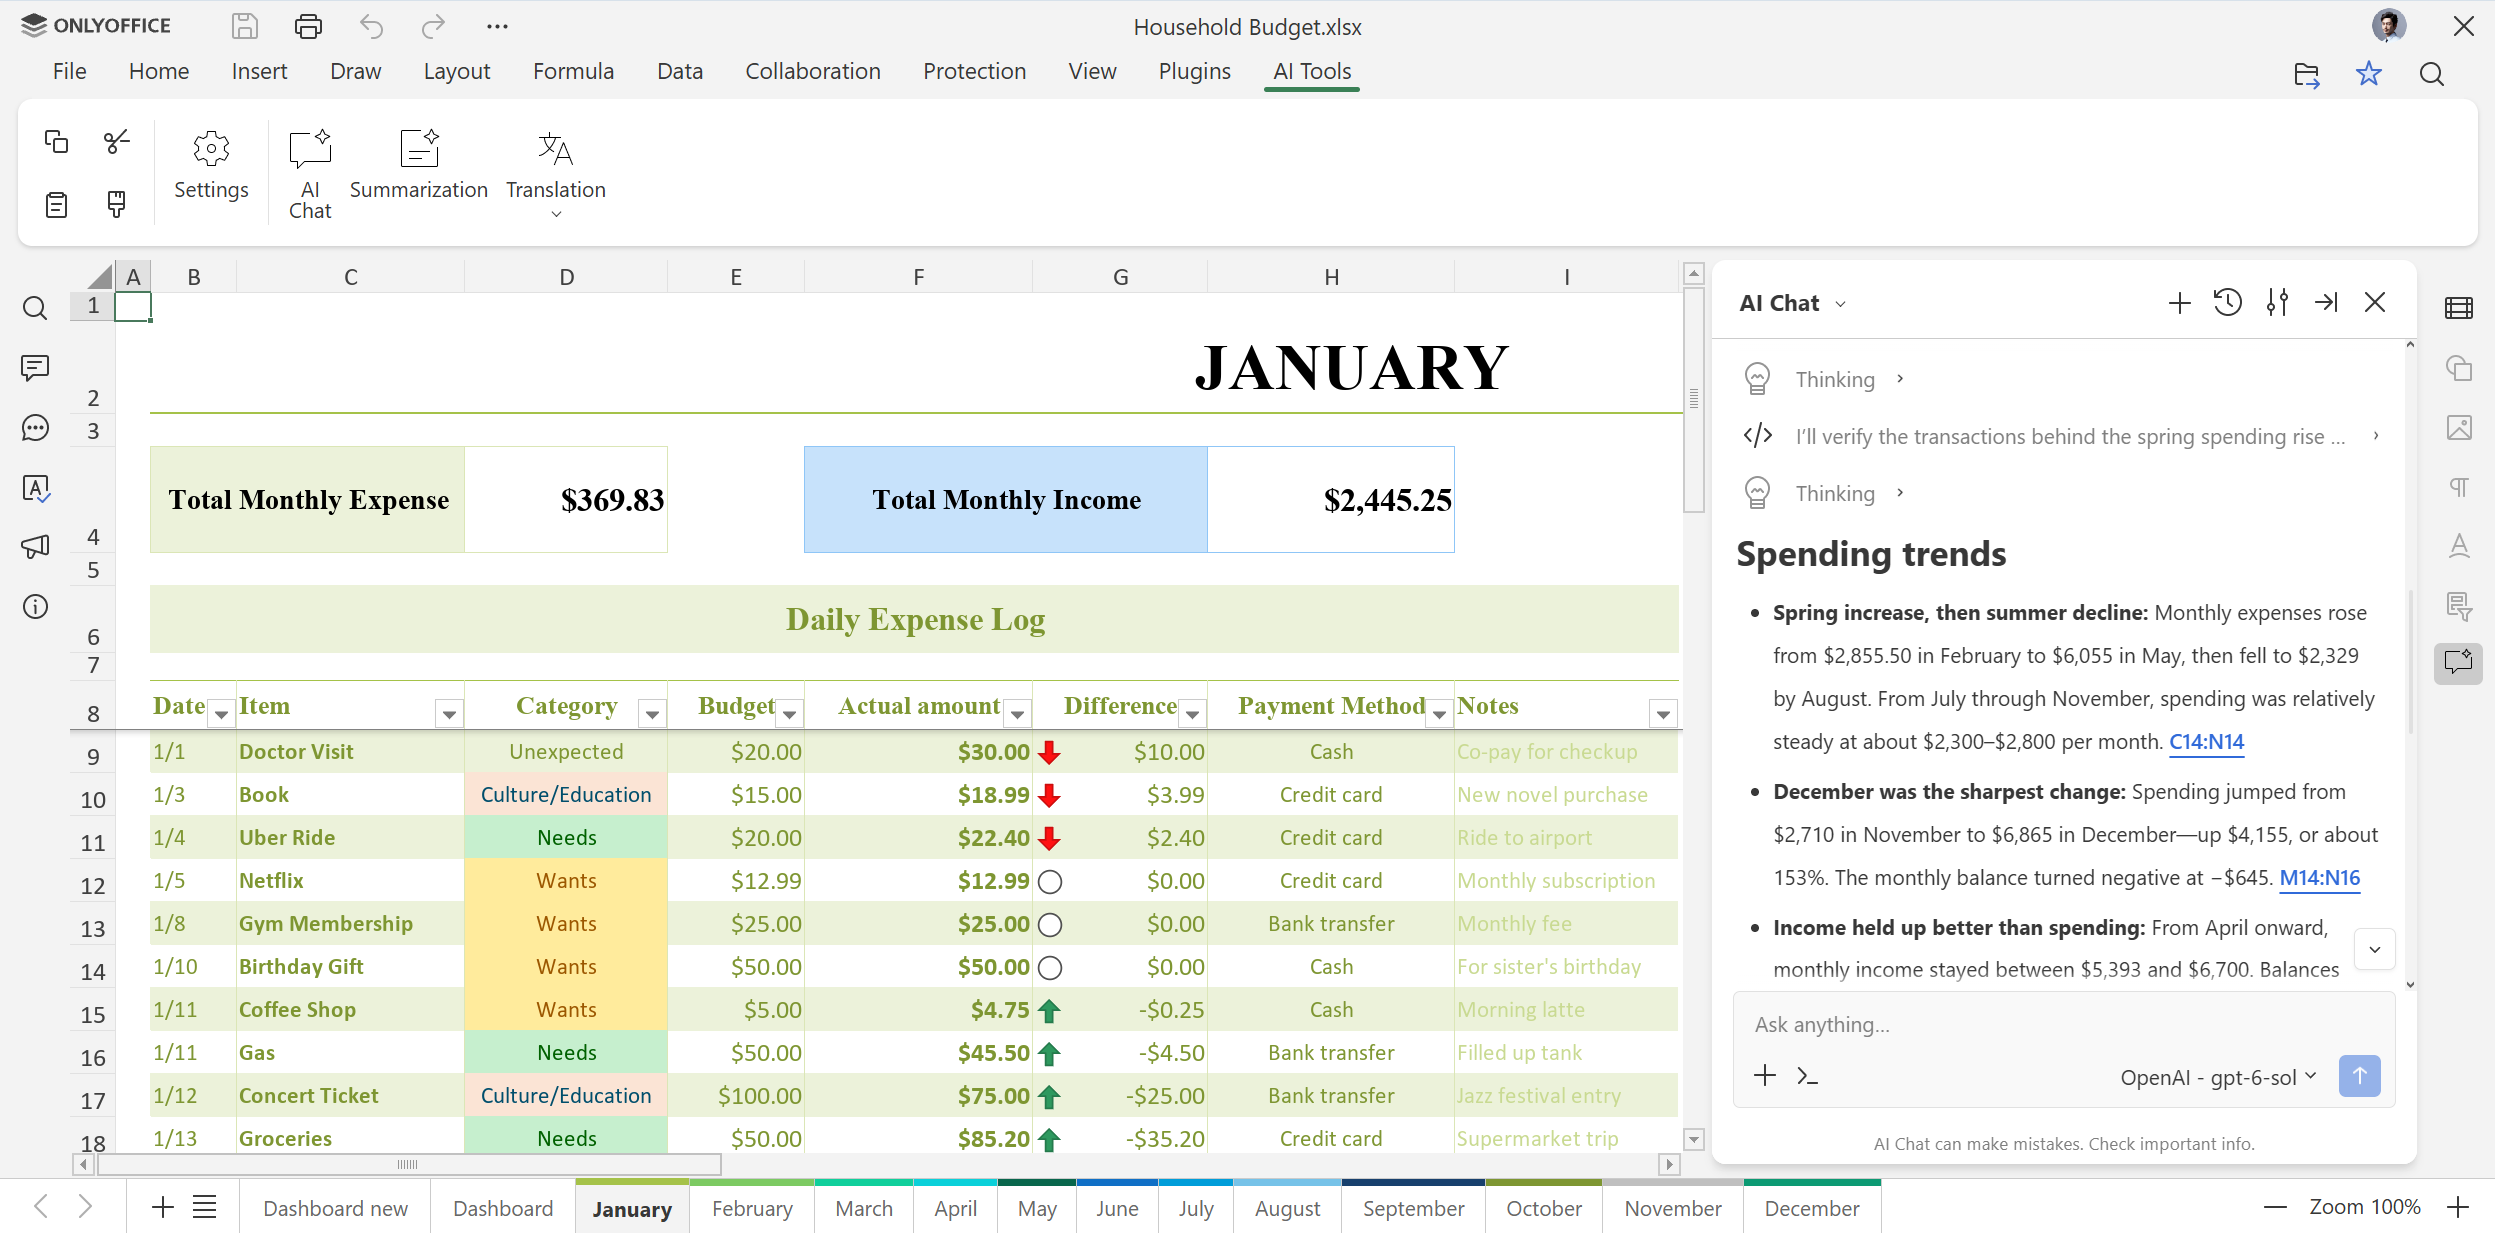
Task: Open image settings in right sidebar
Action: (x=2458, y=428)
